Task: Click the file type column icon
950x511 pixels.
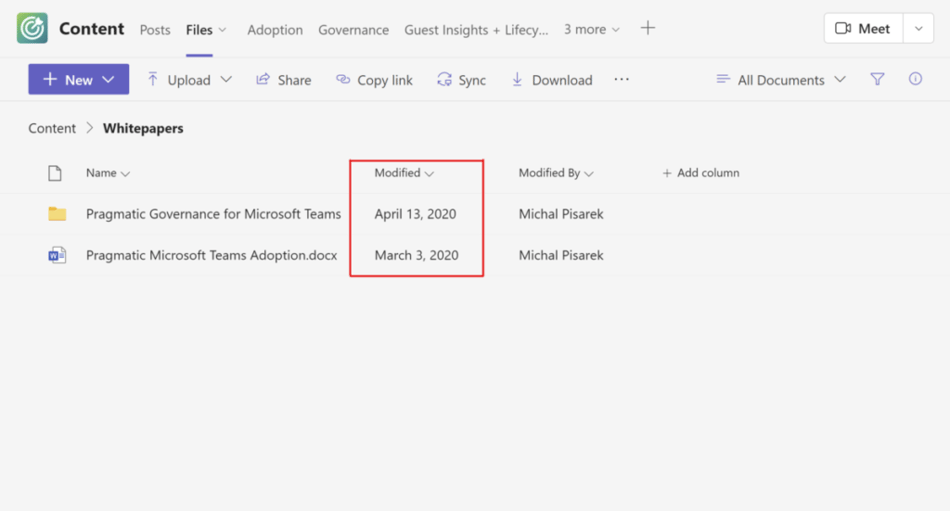Action: click(x=55, y=173)
